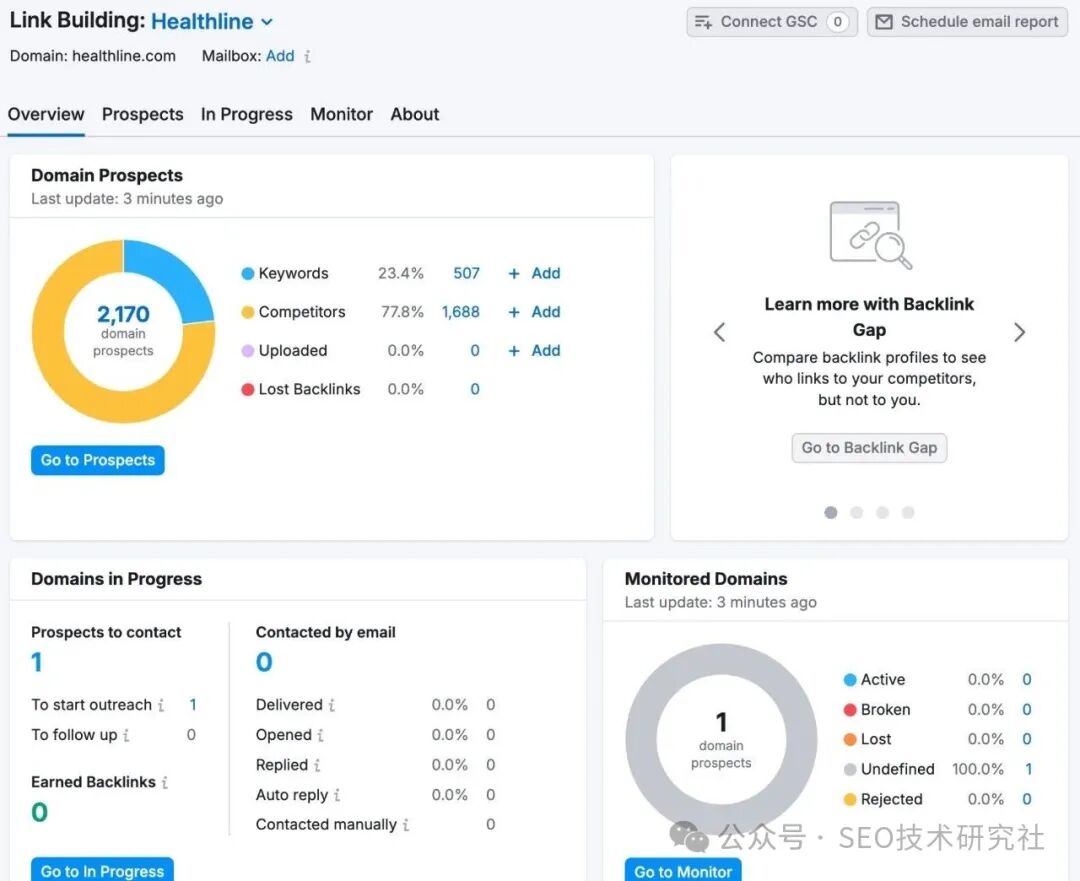
Task: Click the Auto reply info icon
Action: click(337, 796)
